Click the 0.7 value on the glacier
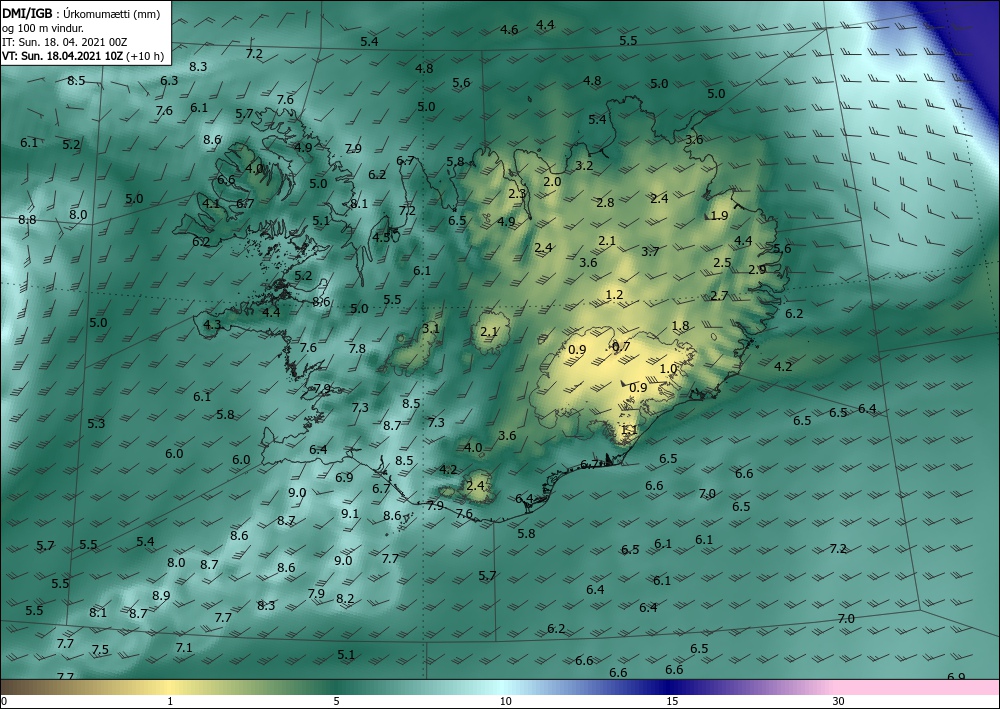The height and width of the screenshot is (709, 1000). 621,346
